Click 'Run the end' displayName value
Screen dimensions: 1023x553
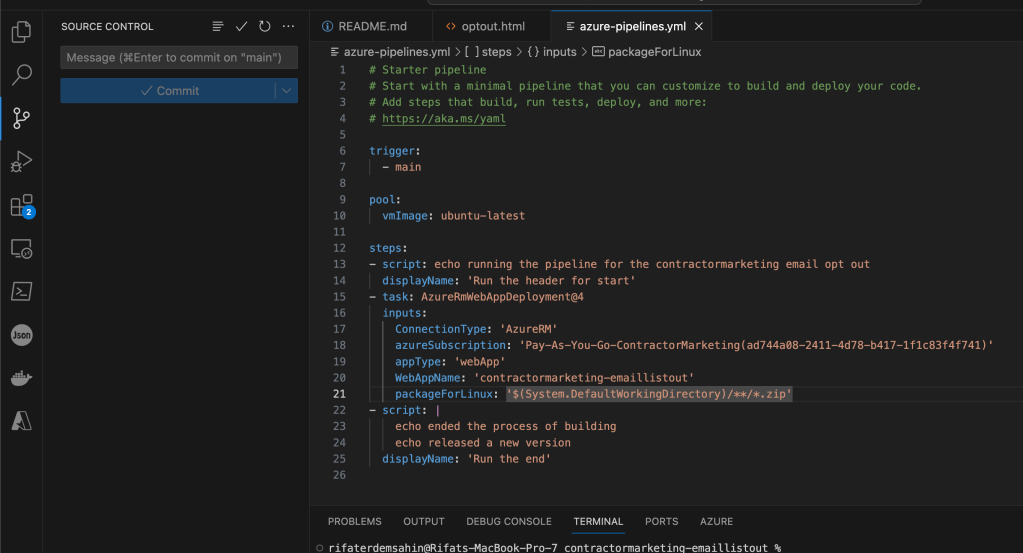point(509,459)
